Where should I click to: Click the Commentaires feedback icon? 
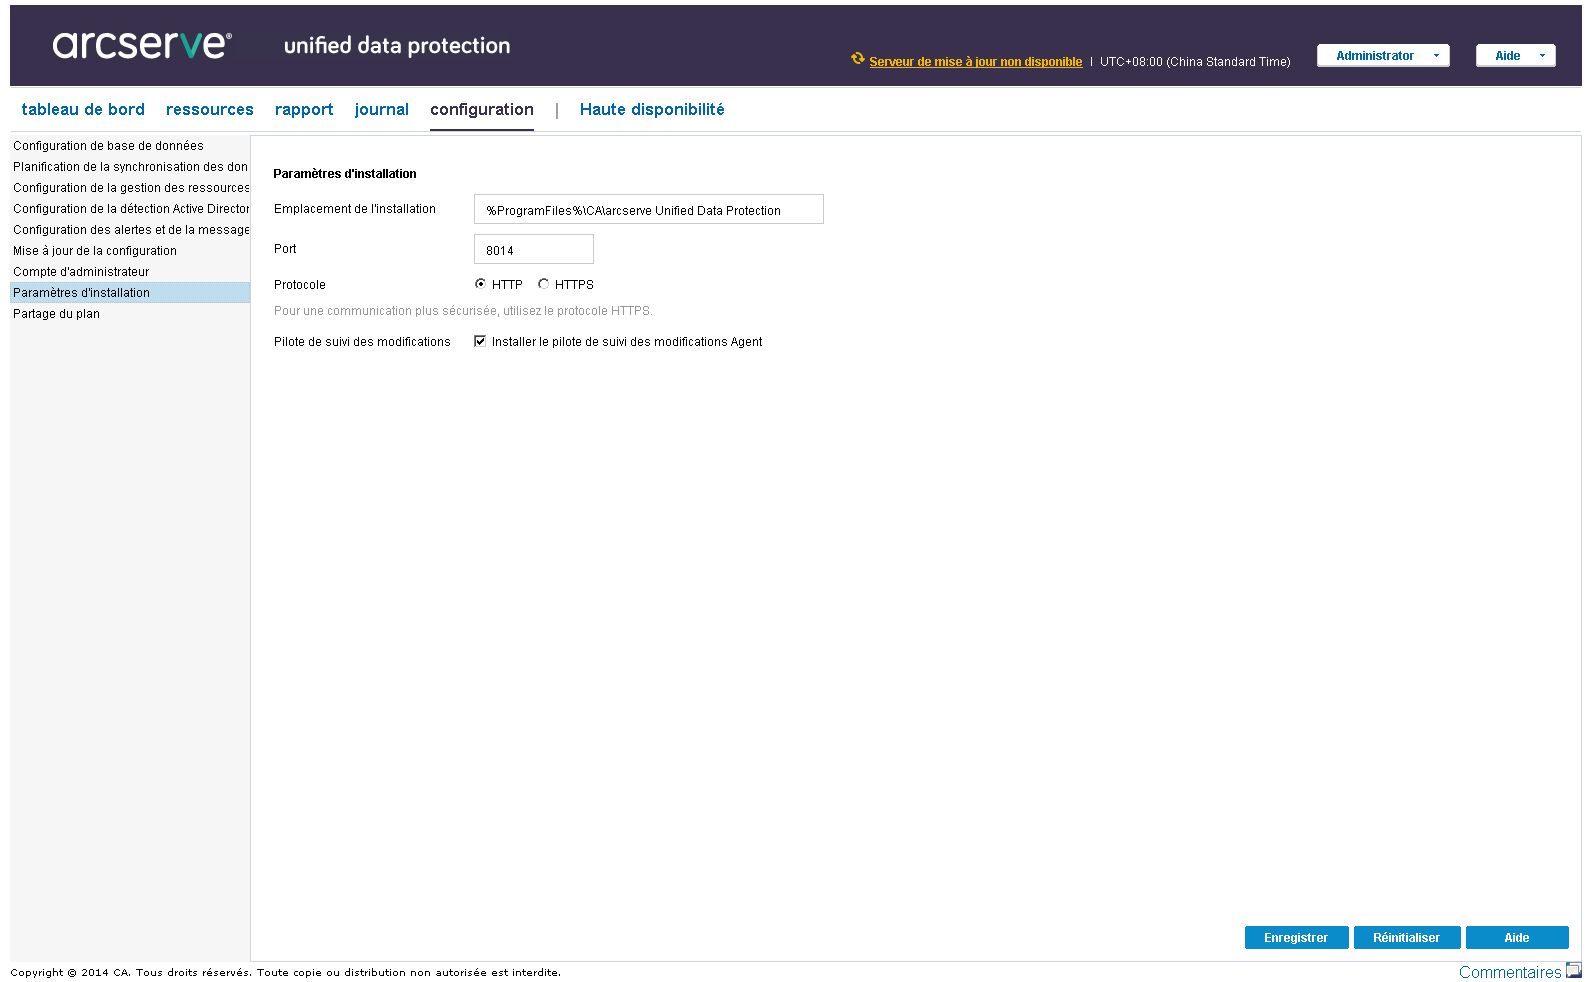pos(1574,970)
